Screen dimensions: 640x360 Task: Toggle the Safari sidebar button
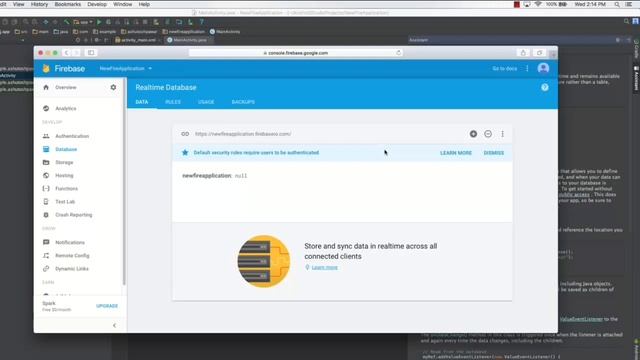(x=91, y=53)
